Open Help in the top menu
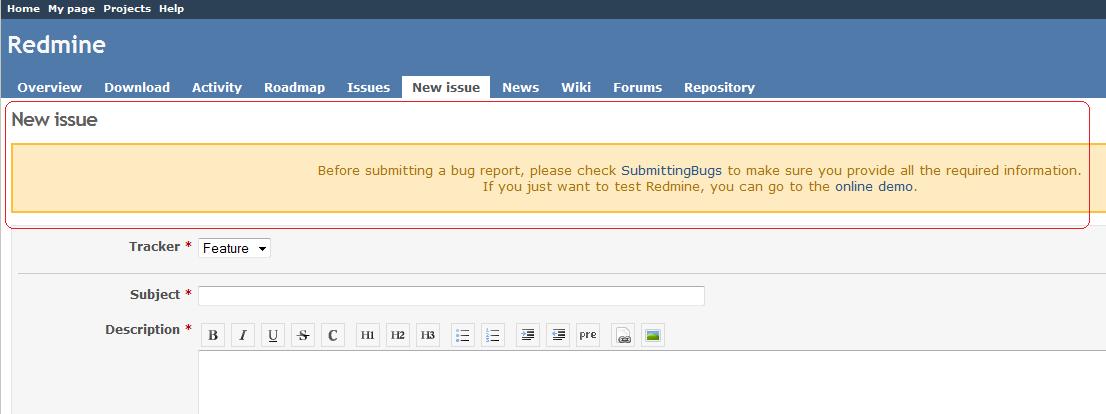This screenshot has width=1106, height=414. (x=171, y=9)
